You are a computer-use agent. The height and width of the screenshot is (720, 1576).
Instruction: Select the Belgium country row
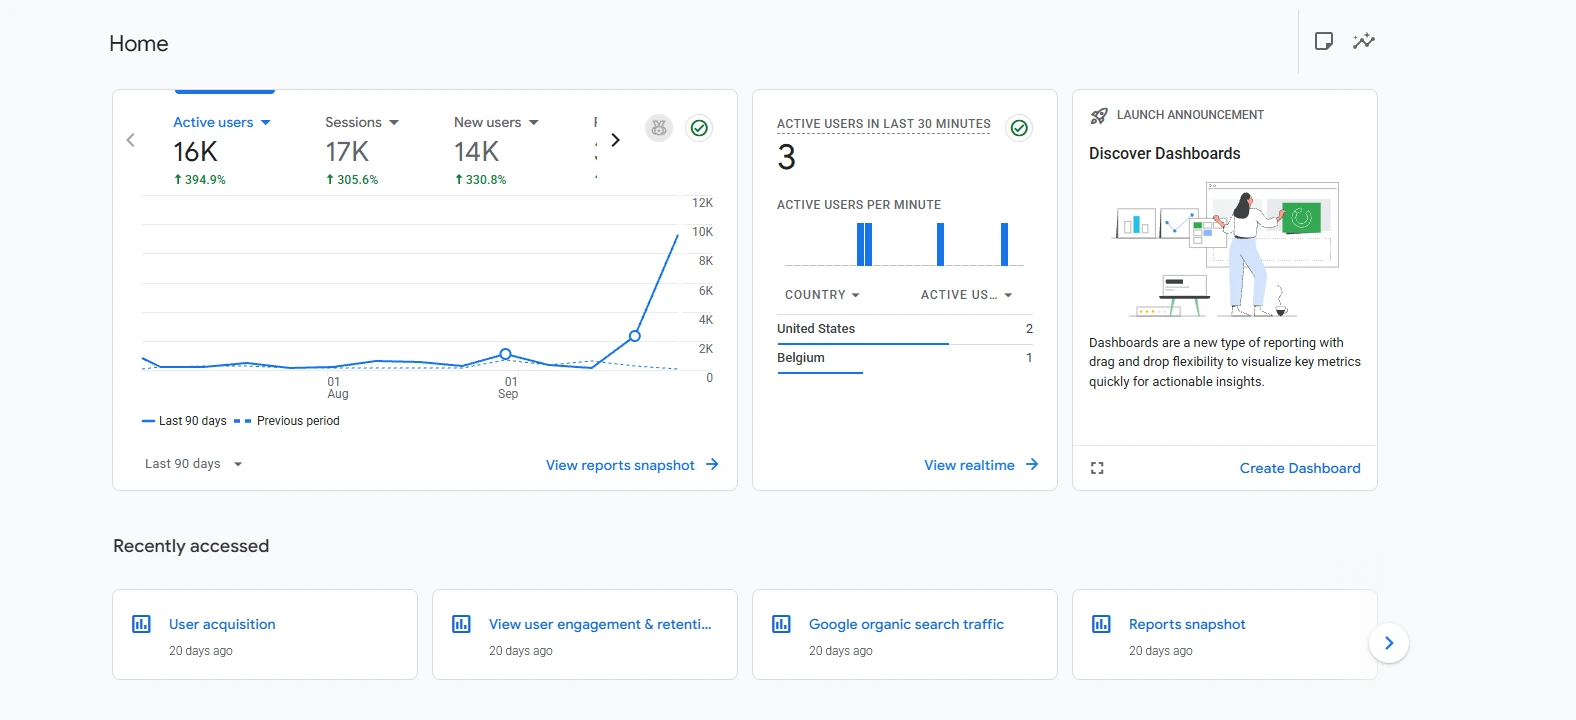coord(905,358)
